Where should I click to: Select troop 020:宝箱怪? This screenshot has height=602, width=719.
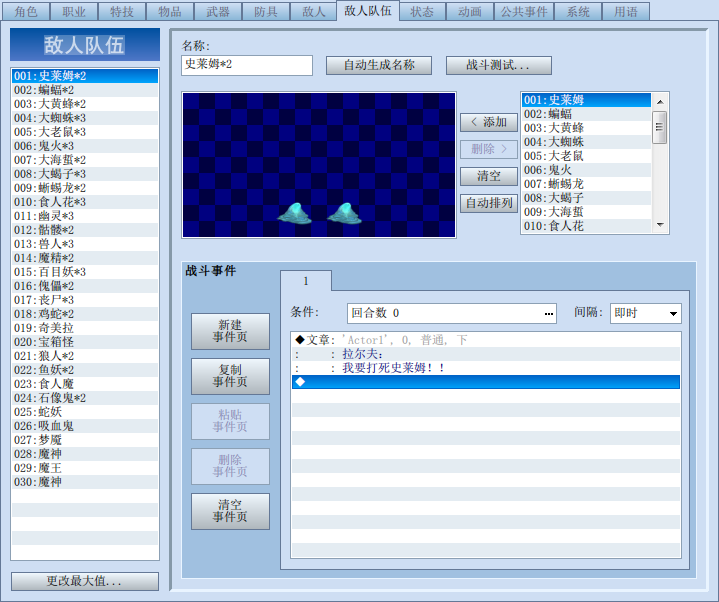pos(85,342)
